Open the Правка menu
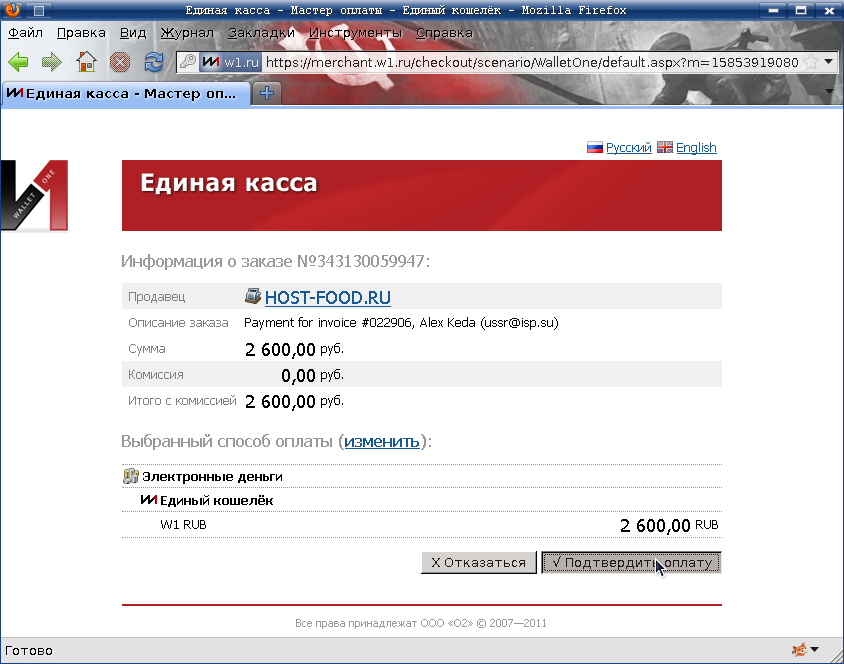 click(x=81, y=33)
